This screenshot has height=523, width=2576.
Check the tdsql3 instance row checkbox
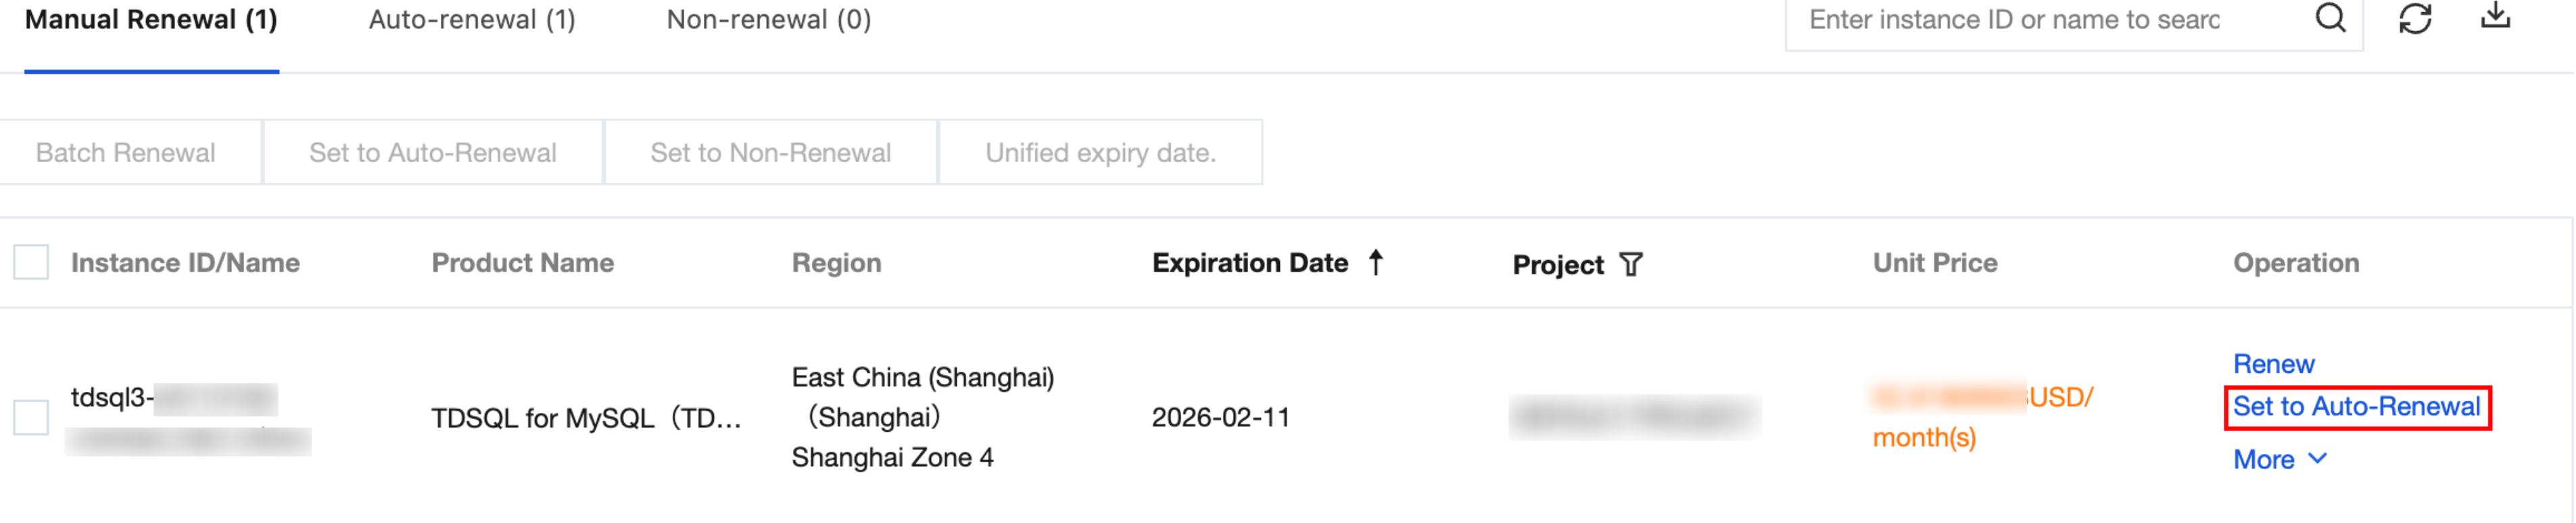[31, 417]
